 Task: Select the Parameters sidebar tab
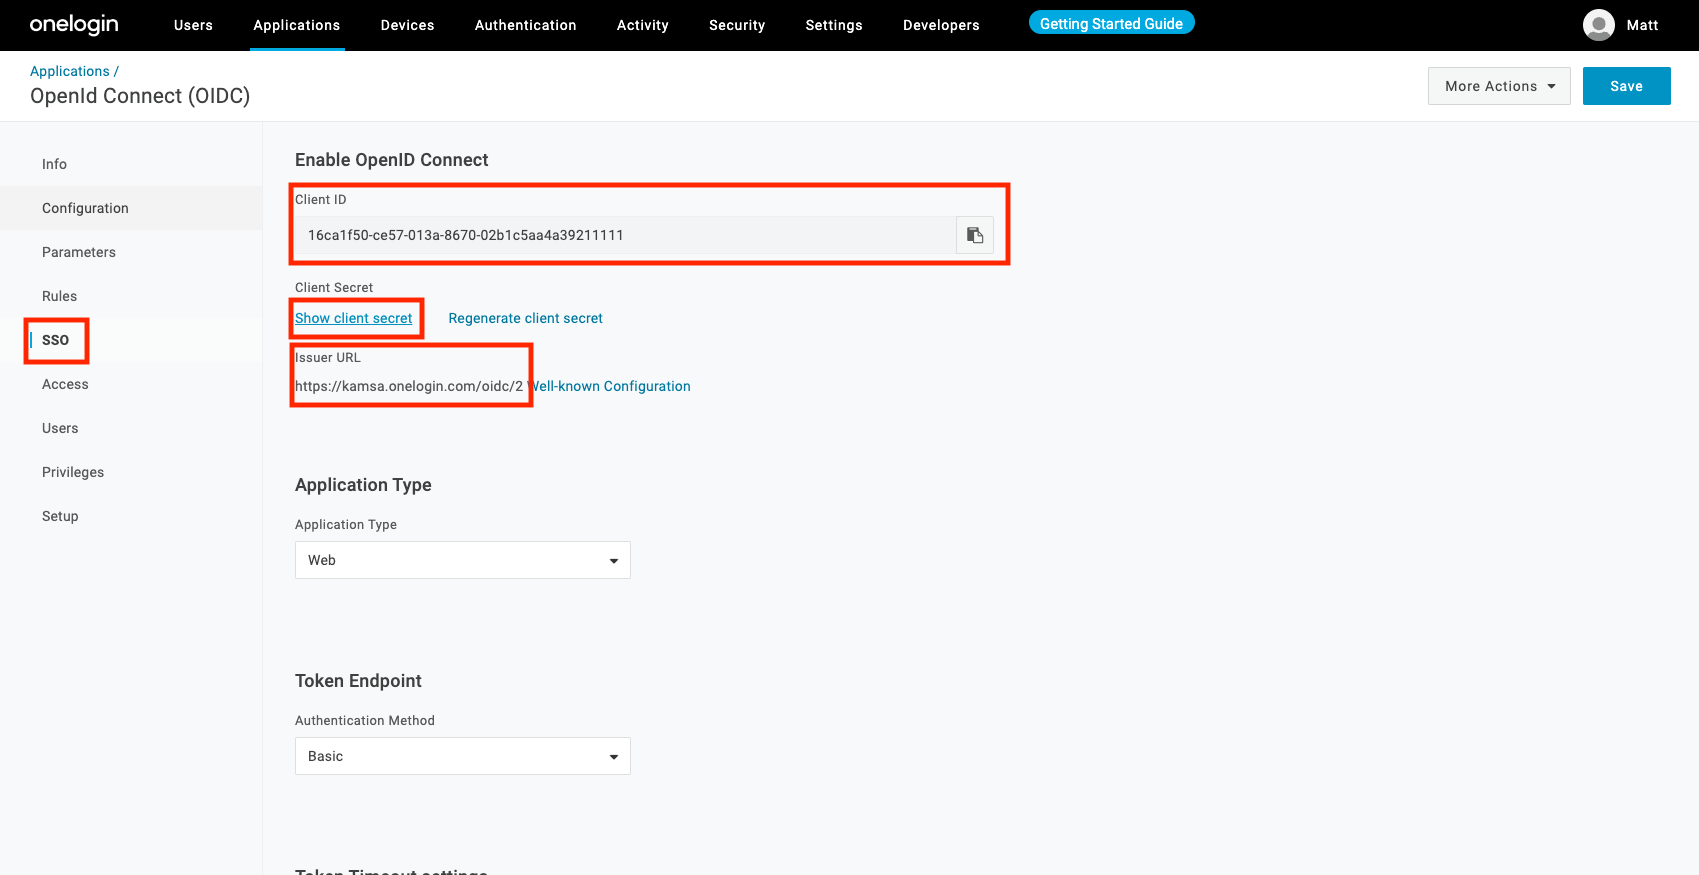[x=131, y=252]
